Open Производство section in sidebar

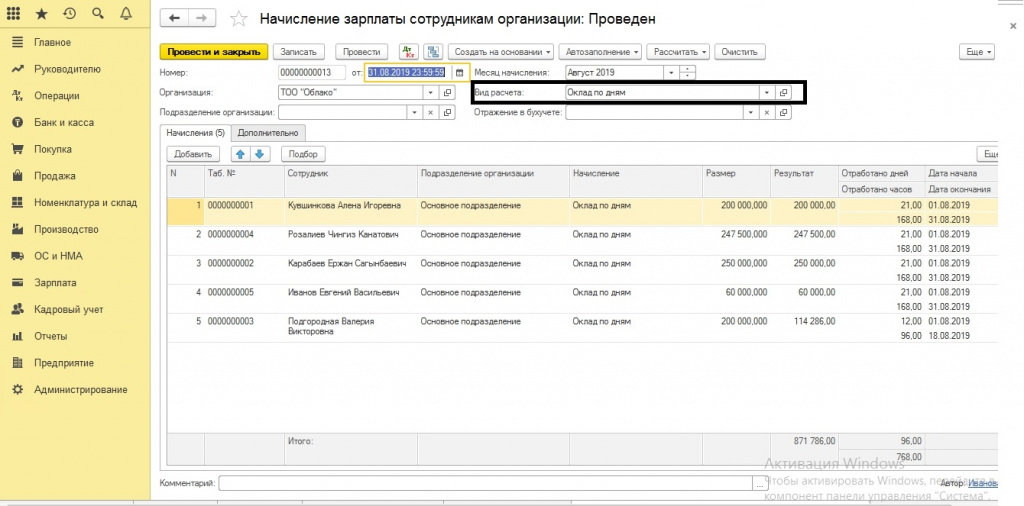coord(66,229)
